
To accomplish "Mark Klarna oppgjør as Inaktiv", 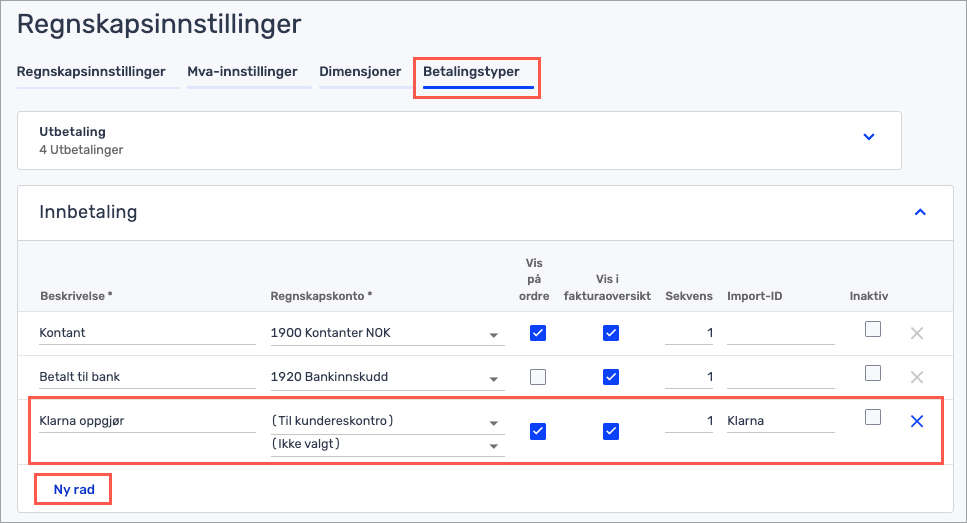I will tap(873, 417).
